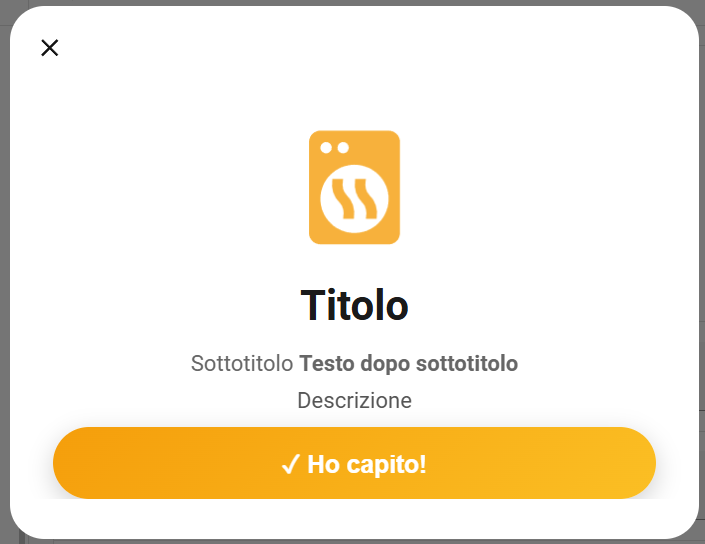Click the bold Testo dopo sottotitolo text
Screen dimensions: 705x544
tap(409, 364)
